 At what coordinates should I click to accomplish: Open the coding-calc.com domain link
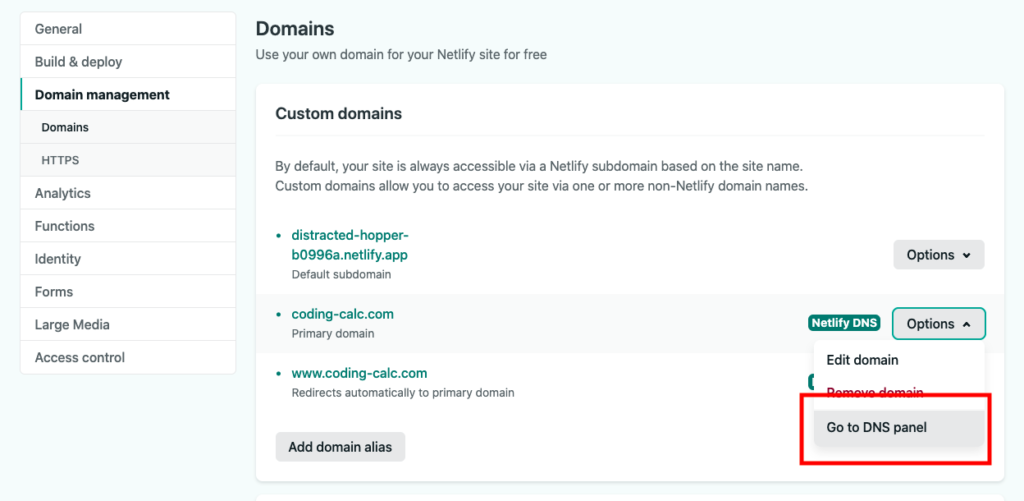coord(342,314)
